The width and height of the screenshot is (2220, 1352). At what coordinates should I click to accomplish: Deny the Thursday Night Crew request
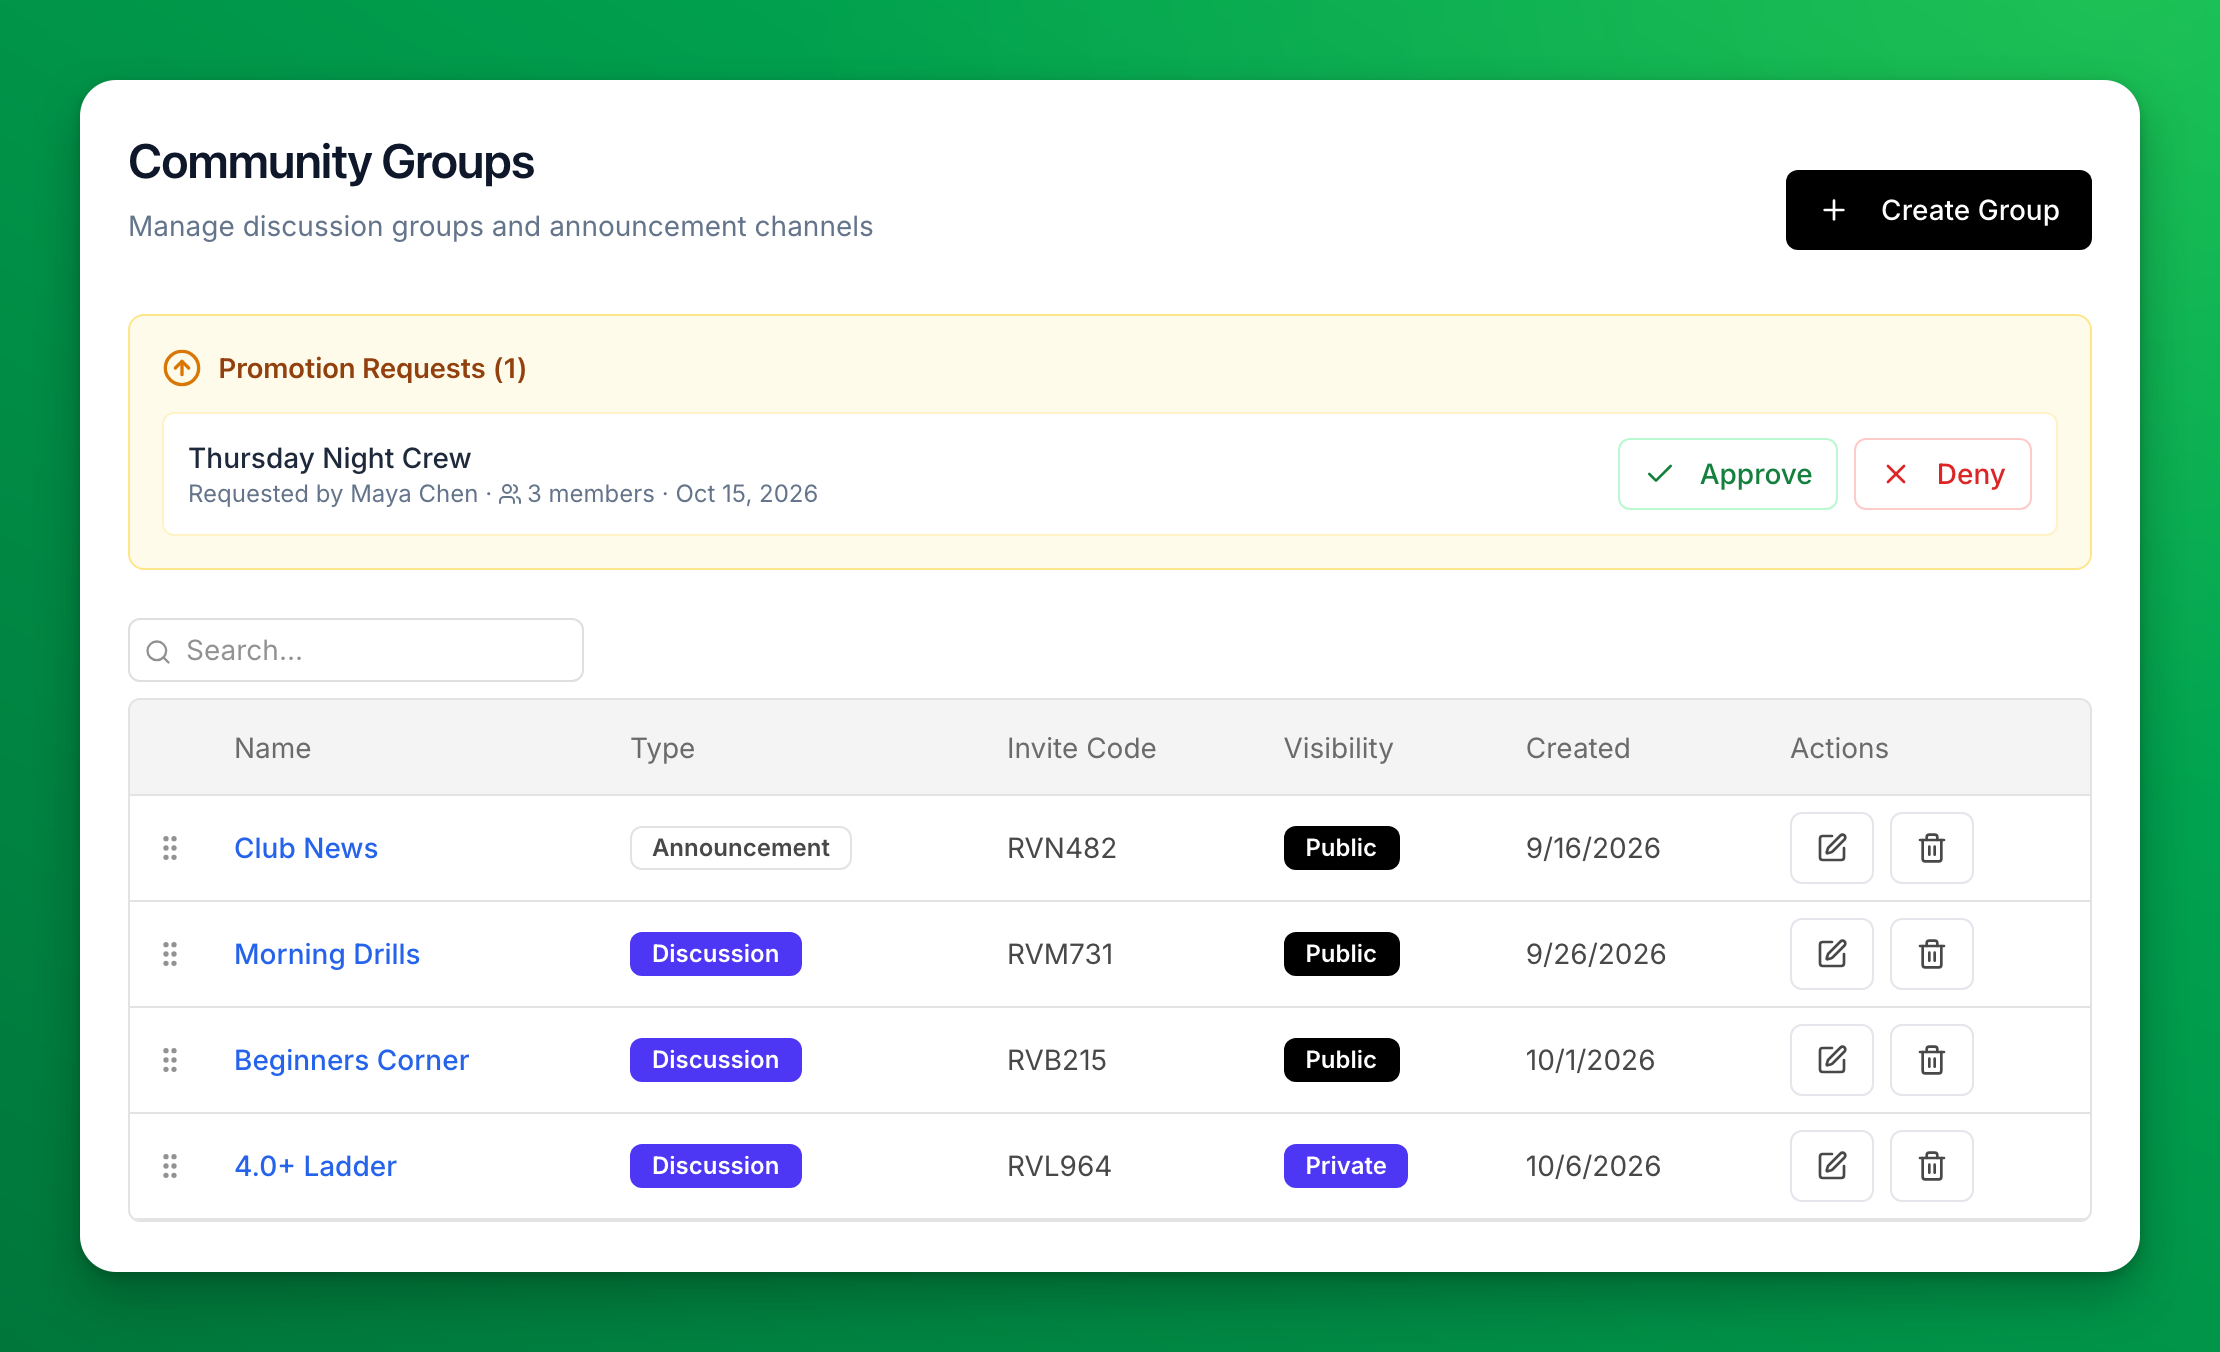(x=1942, y=474)
